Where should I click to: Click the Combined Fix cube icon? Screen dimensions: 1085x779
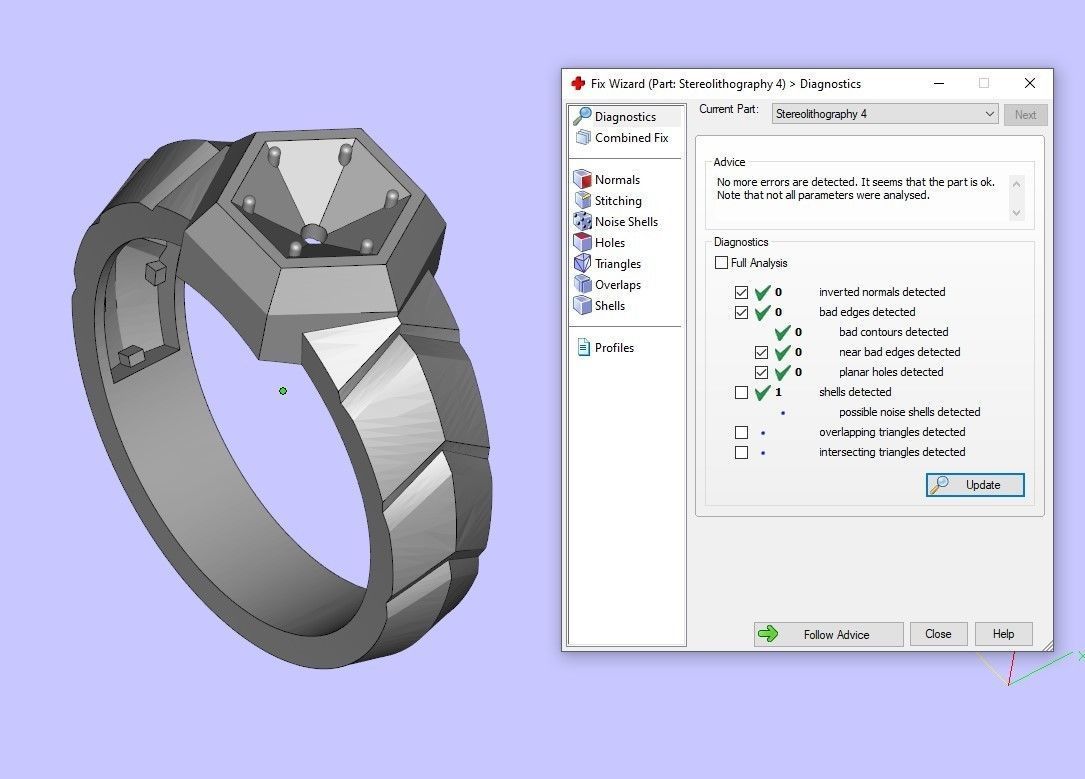click(x=583, y=138)
